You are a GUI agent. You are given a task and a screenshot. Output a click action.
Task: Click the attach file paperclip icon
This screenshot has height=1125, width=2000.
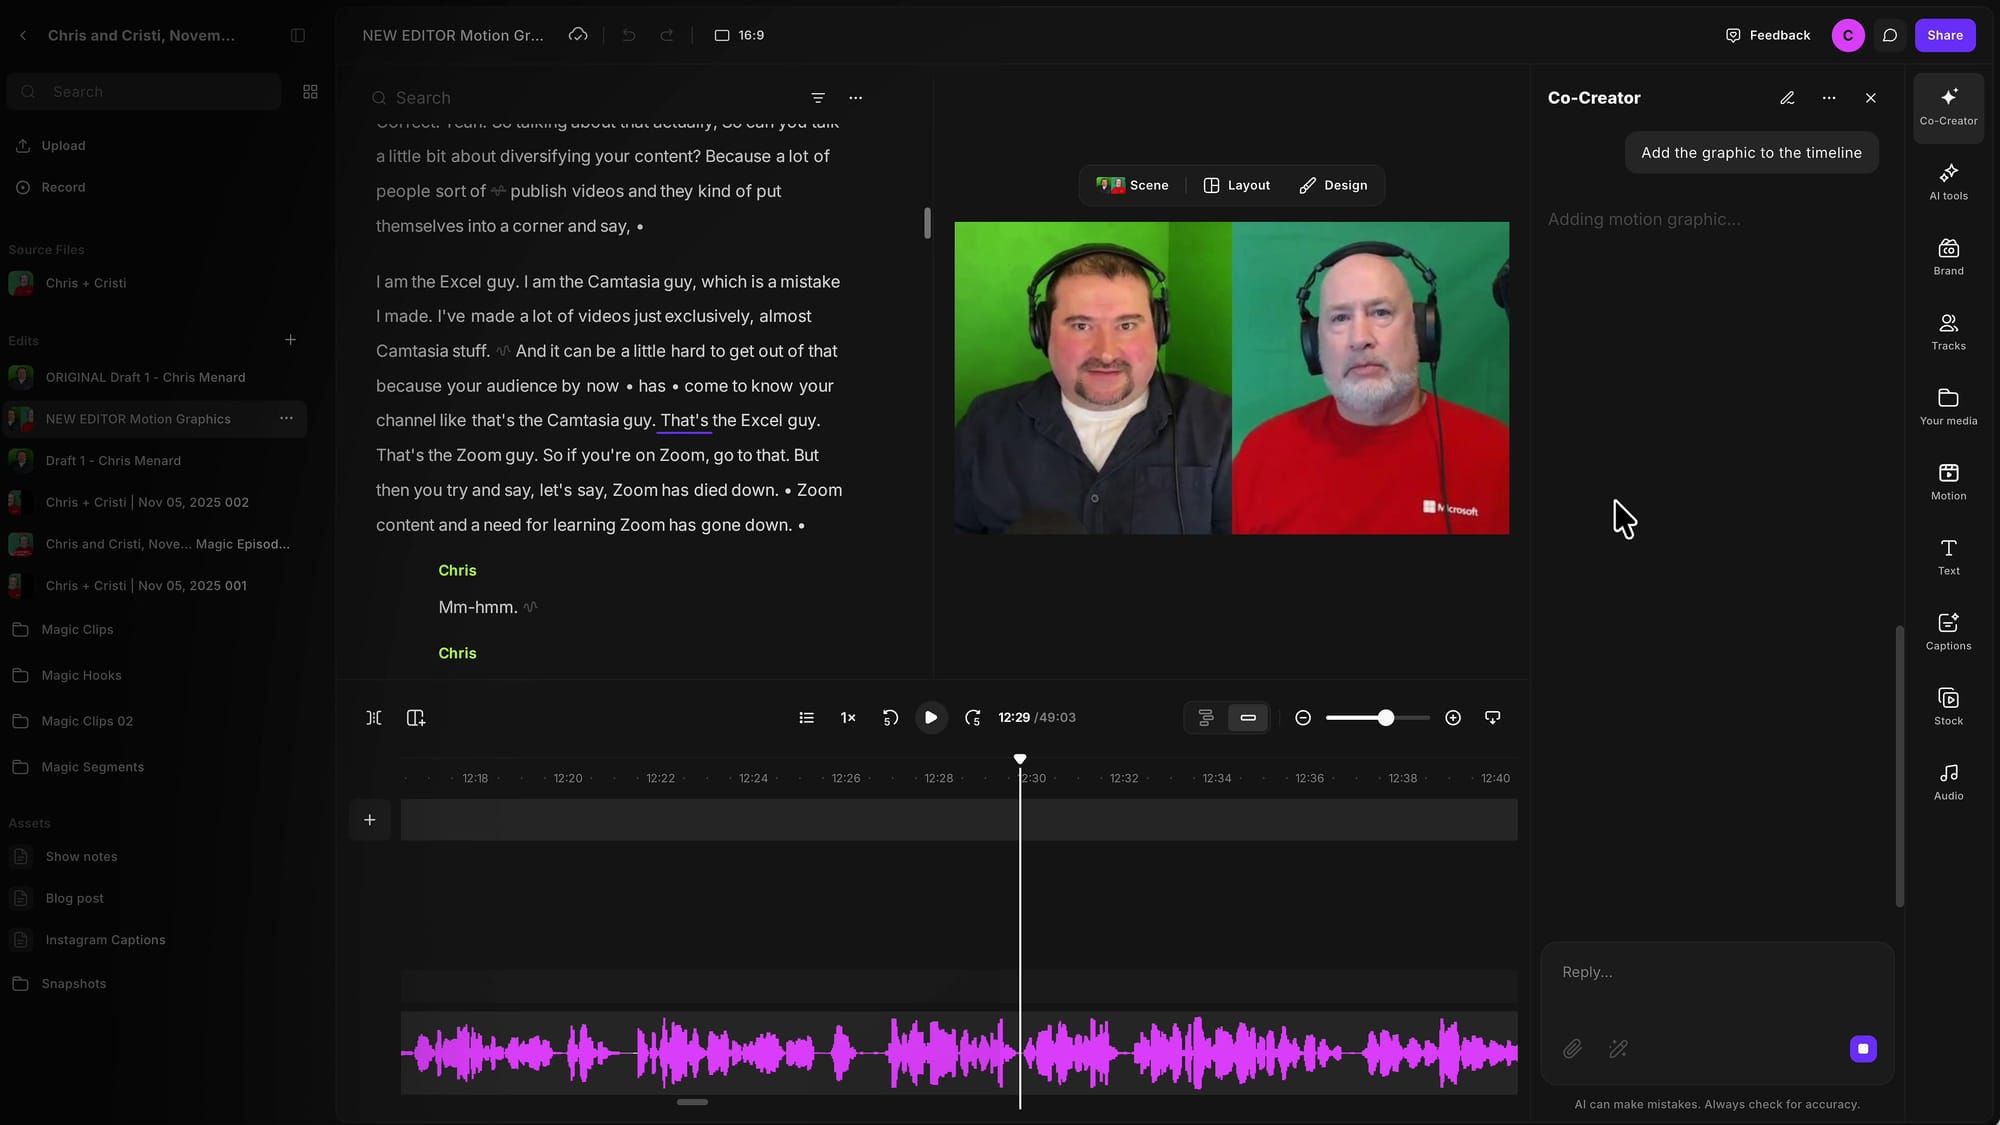coord(1572,1049)
